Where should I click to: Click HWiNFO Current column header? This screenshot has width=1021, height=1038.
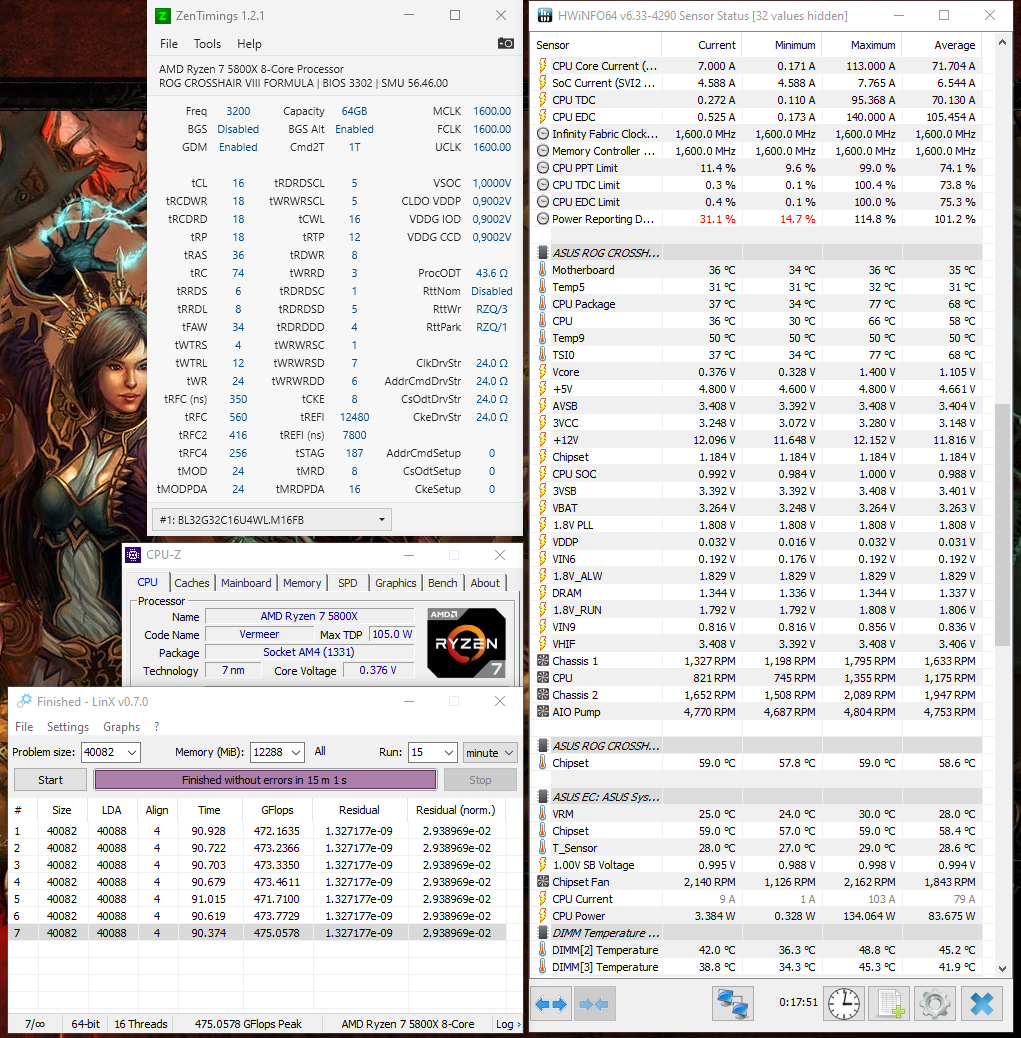point(701,45)
